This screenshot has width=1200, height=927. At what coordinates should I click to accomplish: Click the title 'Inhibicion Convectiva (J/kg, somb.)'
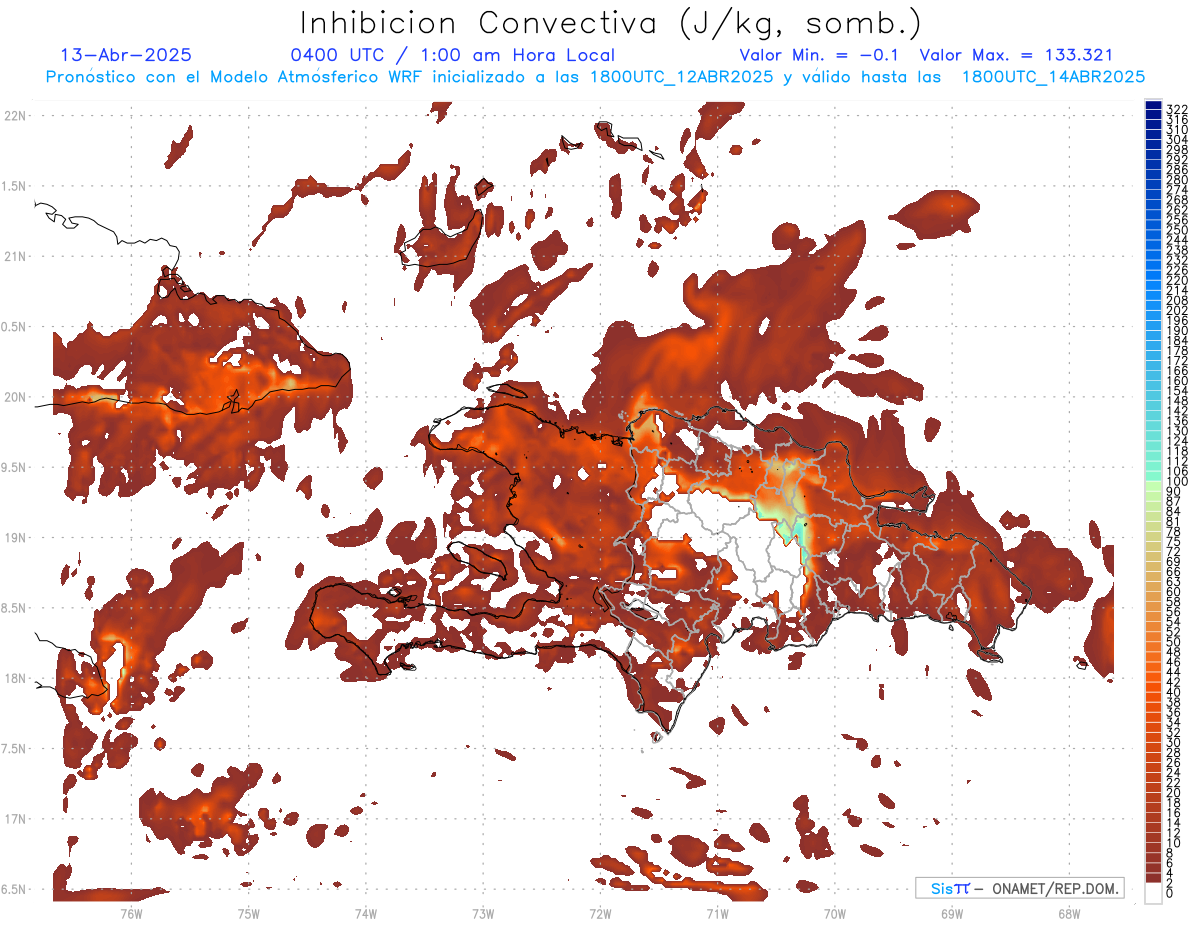click(611, 23)
